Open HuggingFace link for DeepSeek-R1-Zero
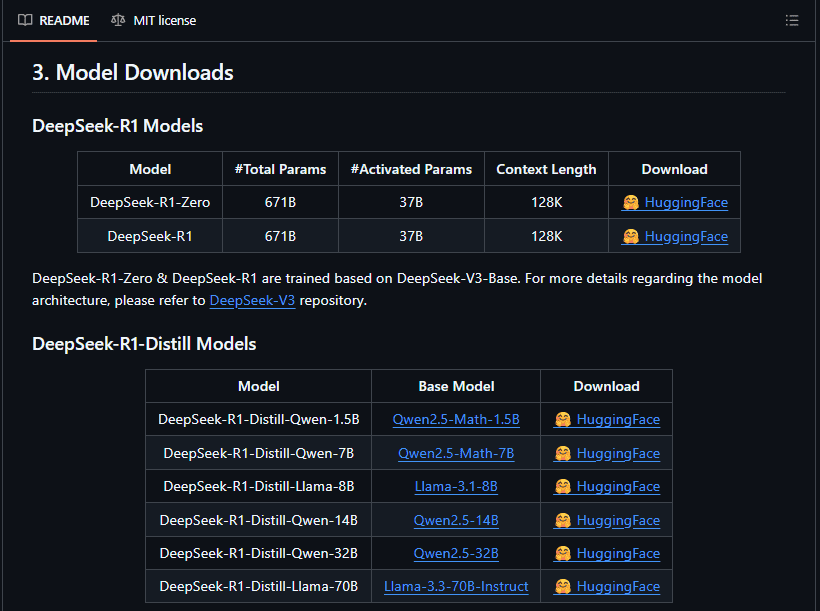 coord(675,202)
